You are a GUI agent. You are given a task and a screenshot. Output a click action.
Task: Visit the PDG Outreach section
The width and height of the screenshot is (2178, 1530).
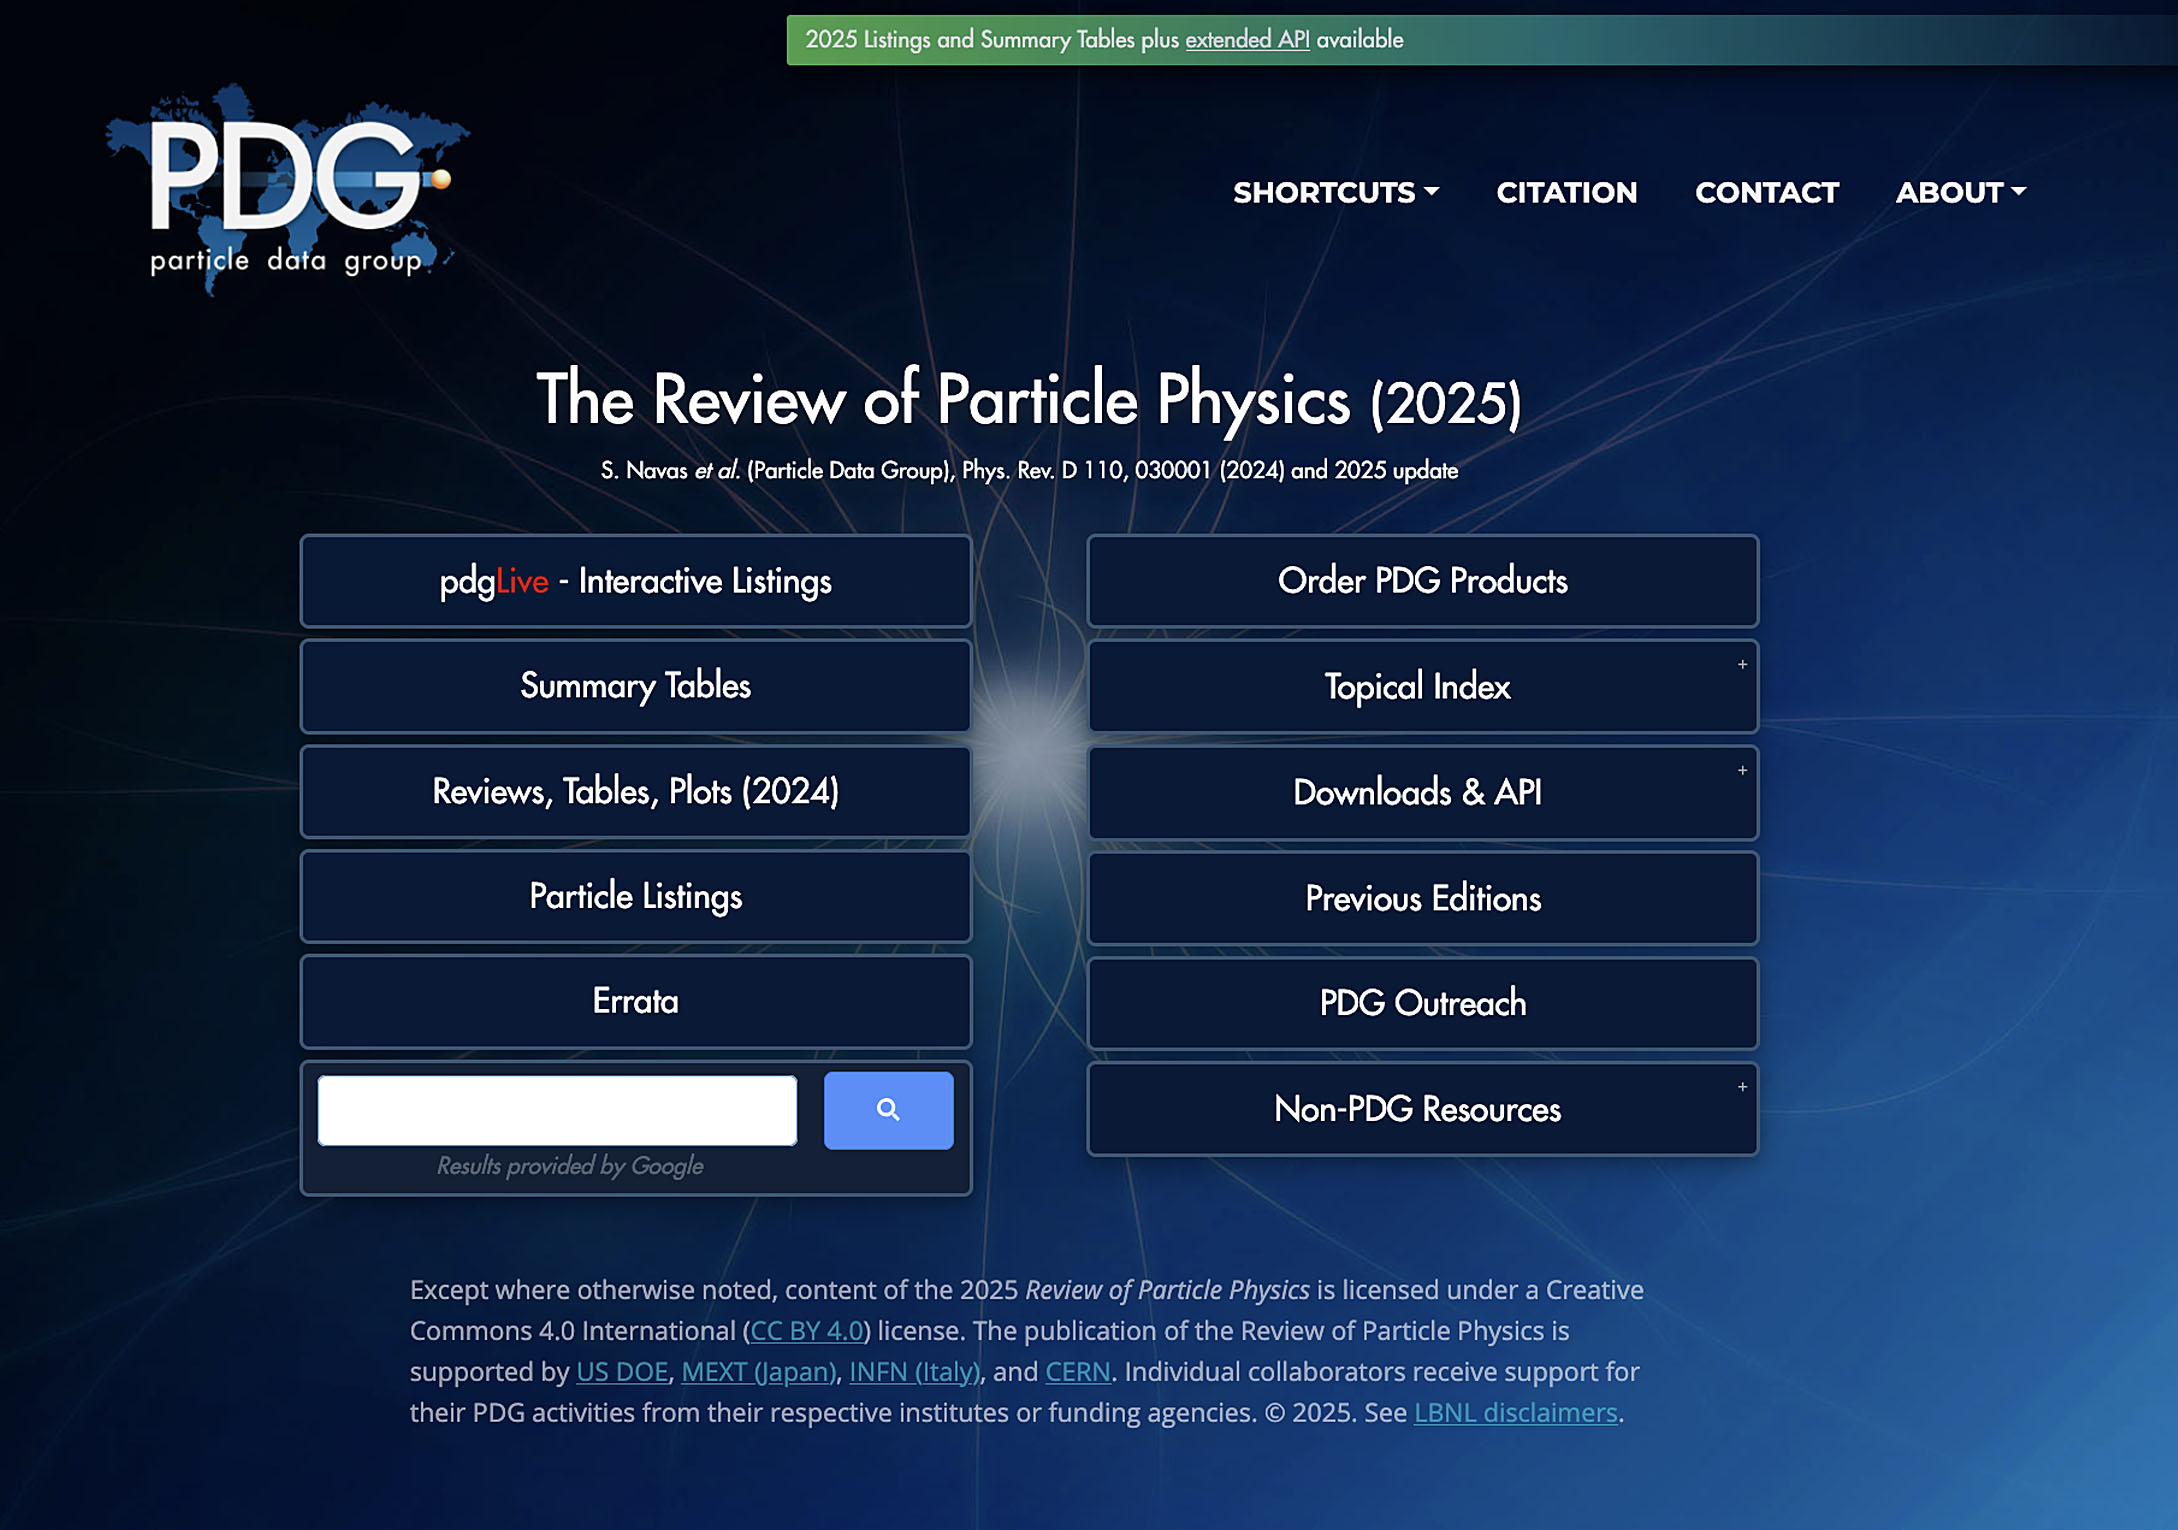(x=1422, y=1003)
